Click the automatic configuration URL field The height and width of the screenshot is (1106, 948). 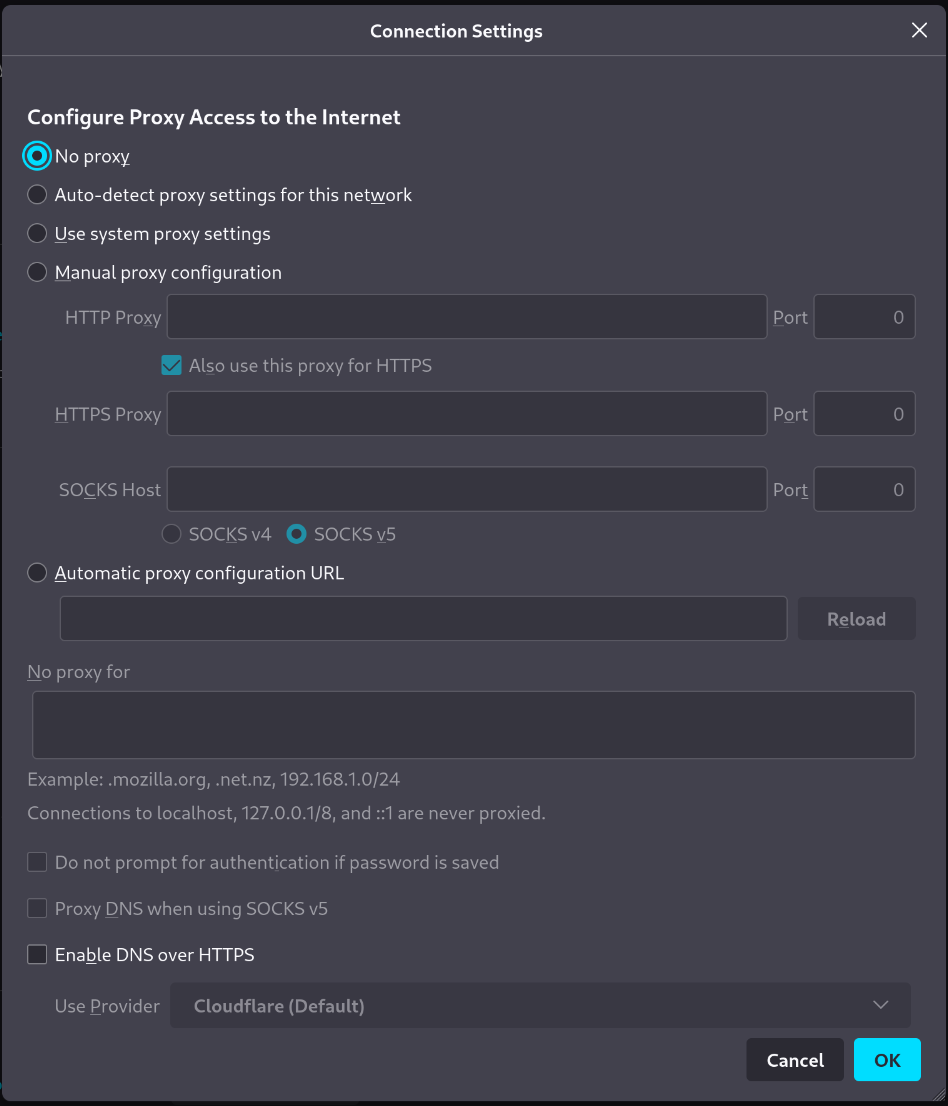point(423,618)
